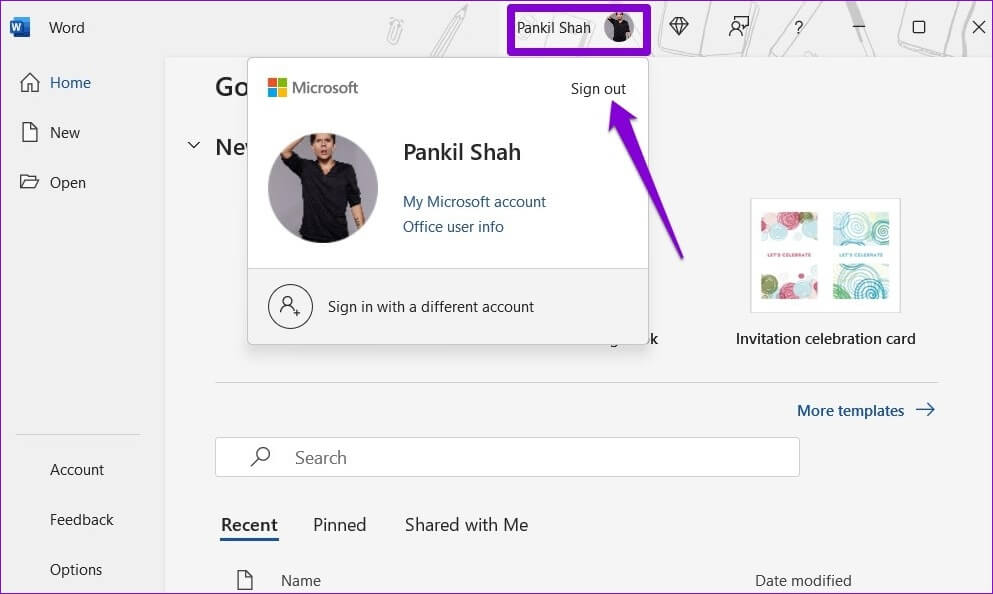
Task: Minimize the Word window
Action: coord(859,27)
